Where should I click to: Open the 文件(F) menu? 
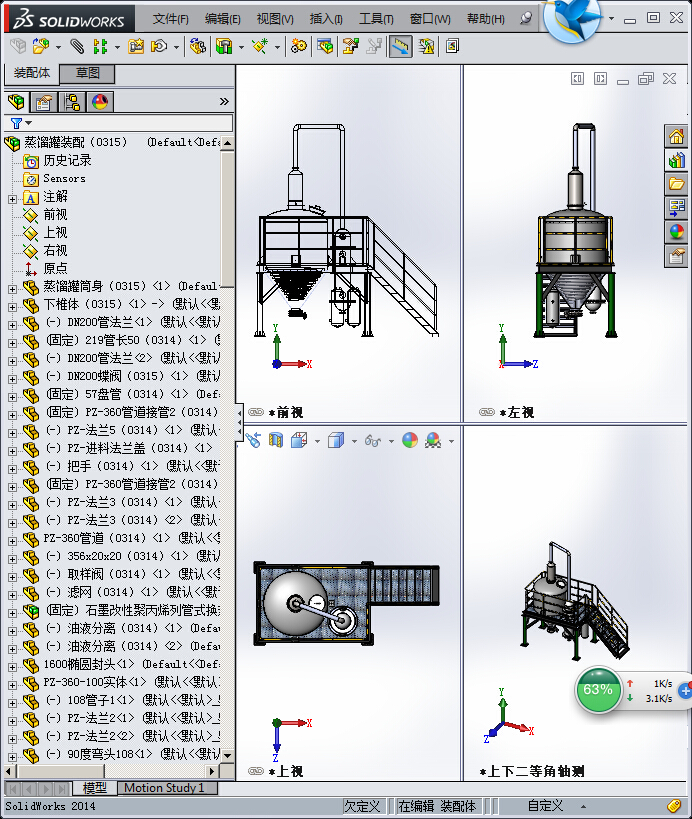(171, 19)
